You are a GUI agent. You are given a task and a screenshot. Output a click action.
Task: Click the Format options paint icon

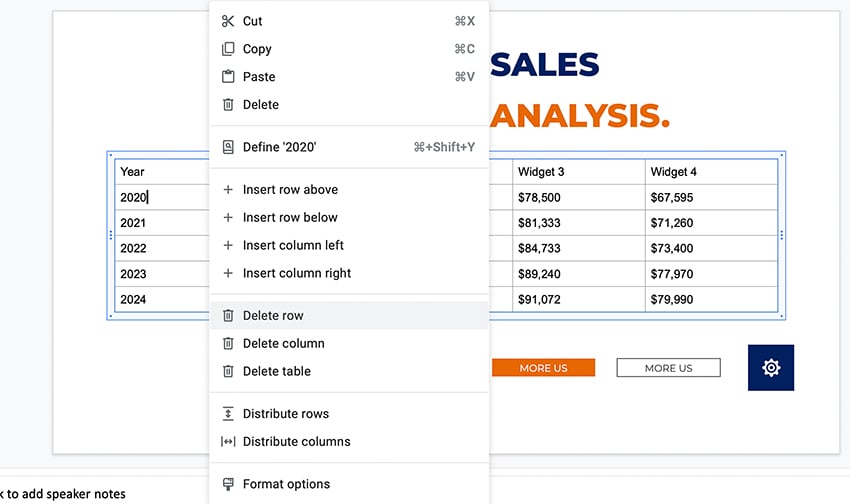click(228, 484)
